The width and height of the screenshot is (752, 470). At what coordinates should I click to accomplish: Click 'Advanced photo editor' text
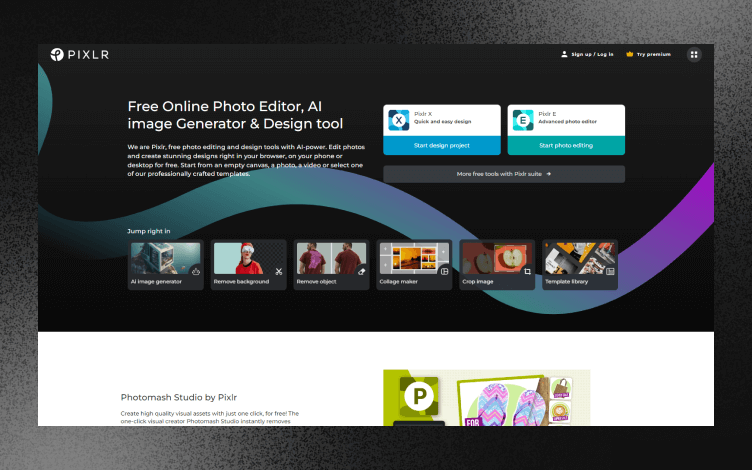click(567, 122)
